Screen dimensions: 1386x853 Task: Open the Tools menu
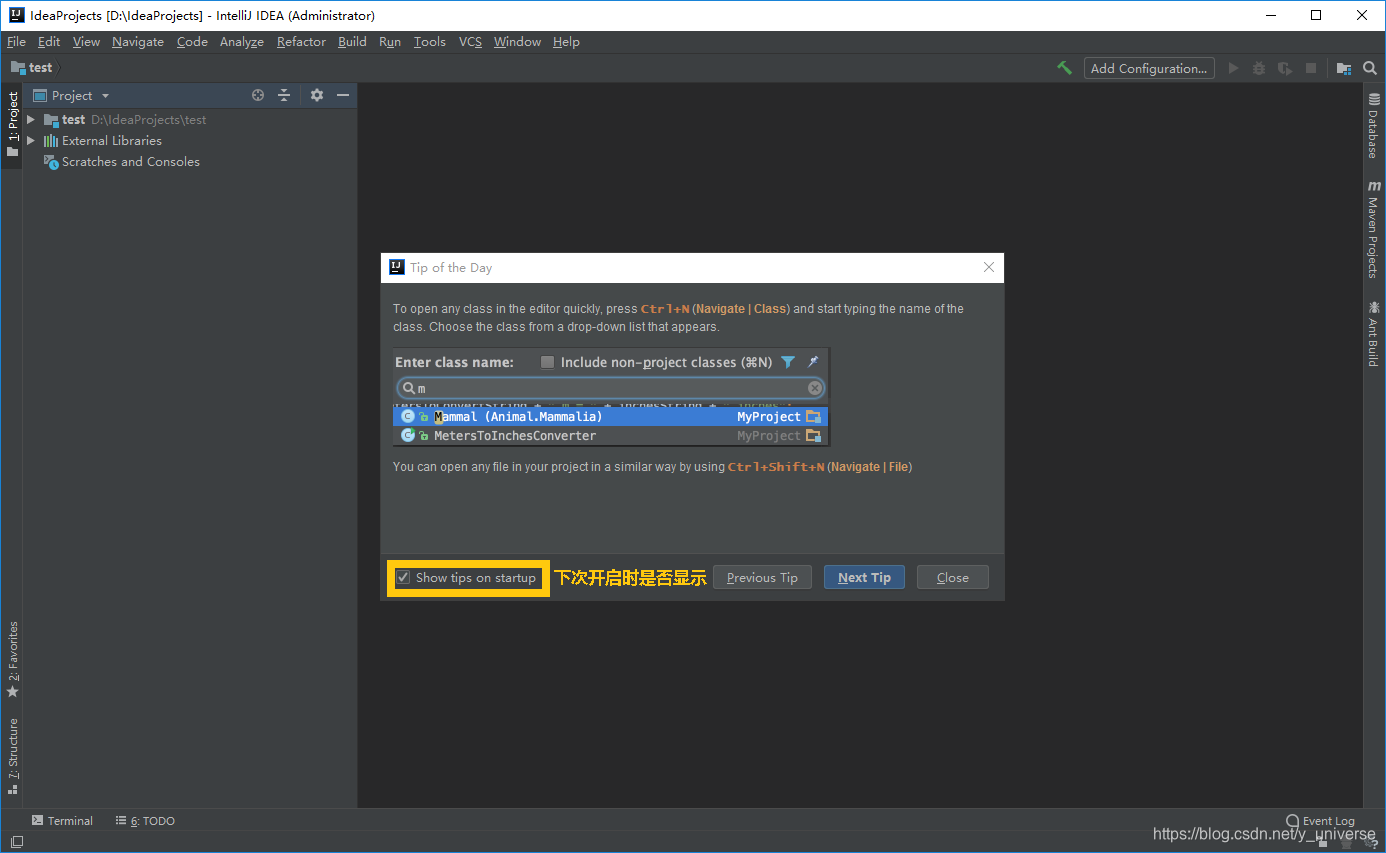coord(430,42)
